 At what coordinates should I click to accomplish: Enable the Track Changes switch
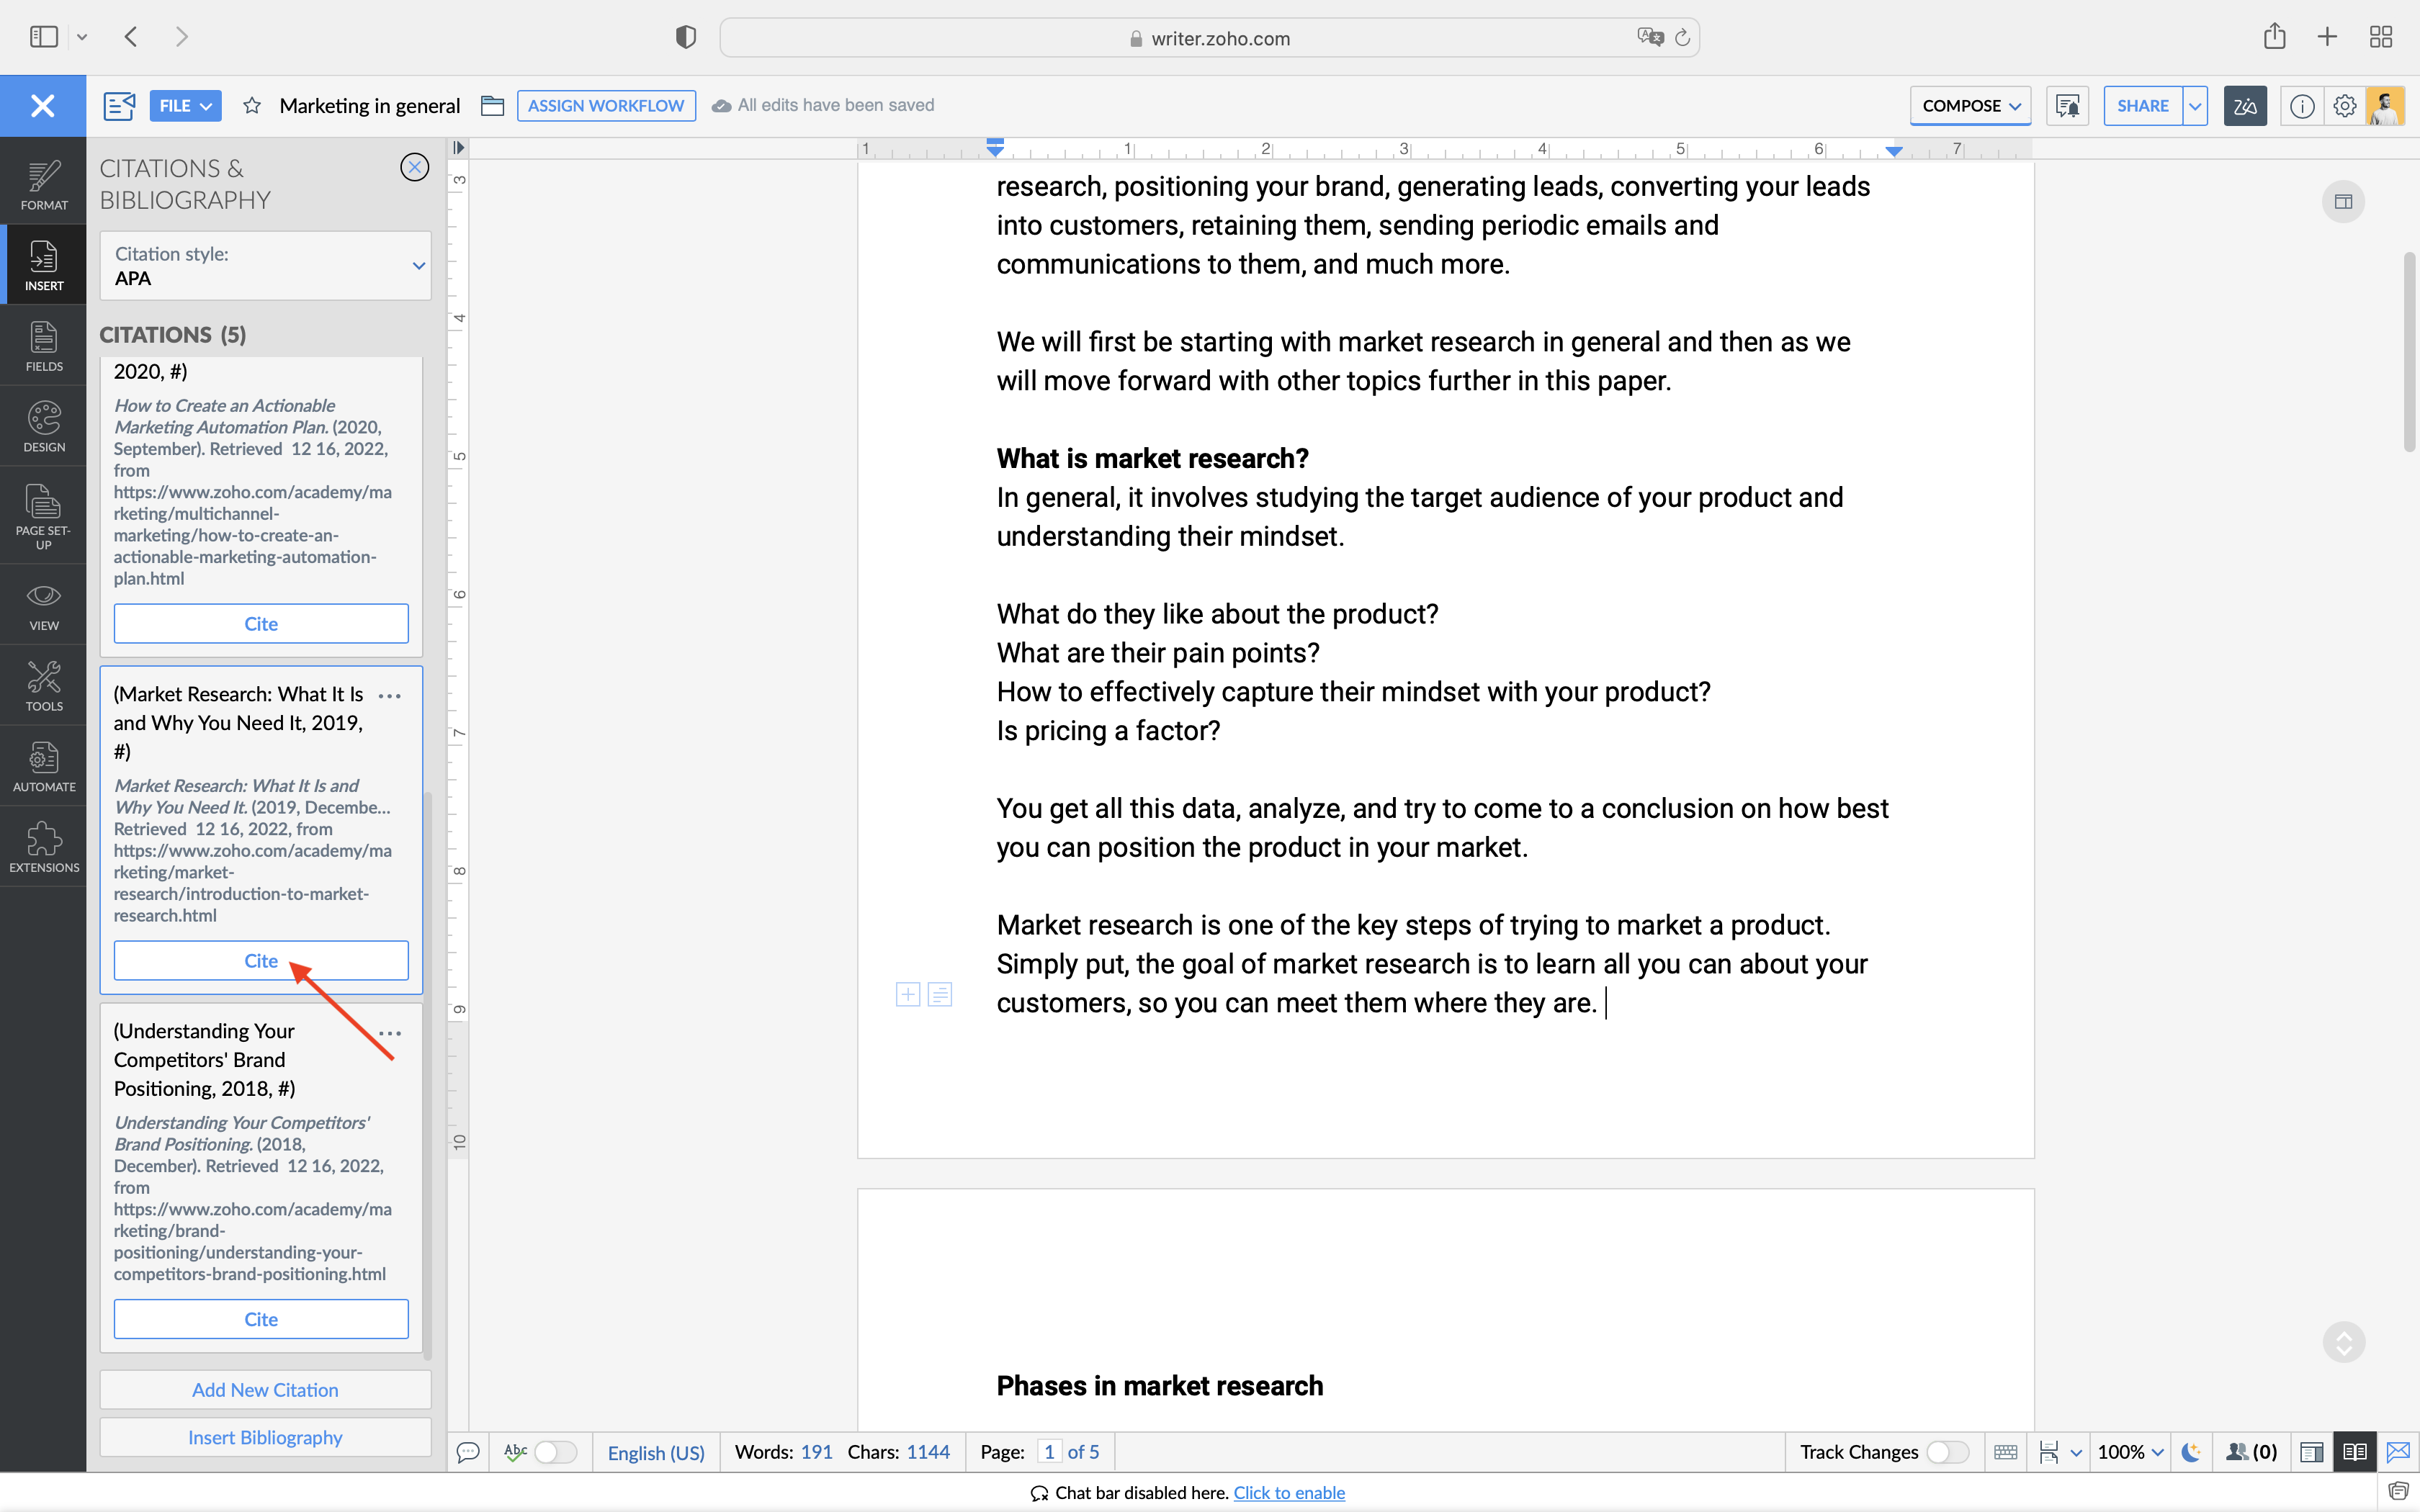(1947, 1452)
